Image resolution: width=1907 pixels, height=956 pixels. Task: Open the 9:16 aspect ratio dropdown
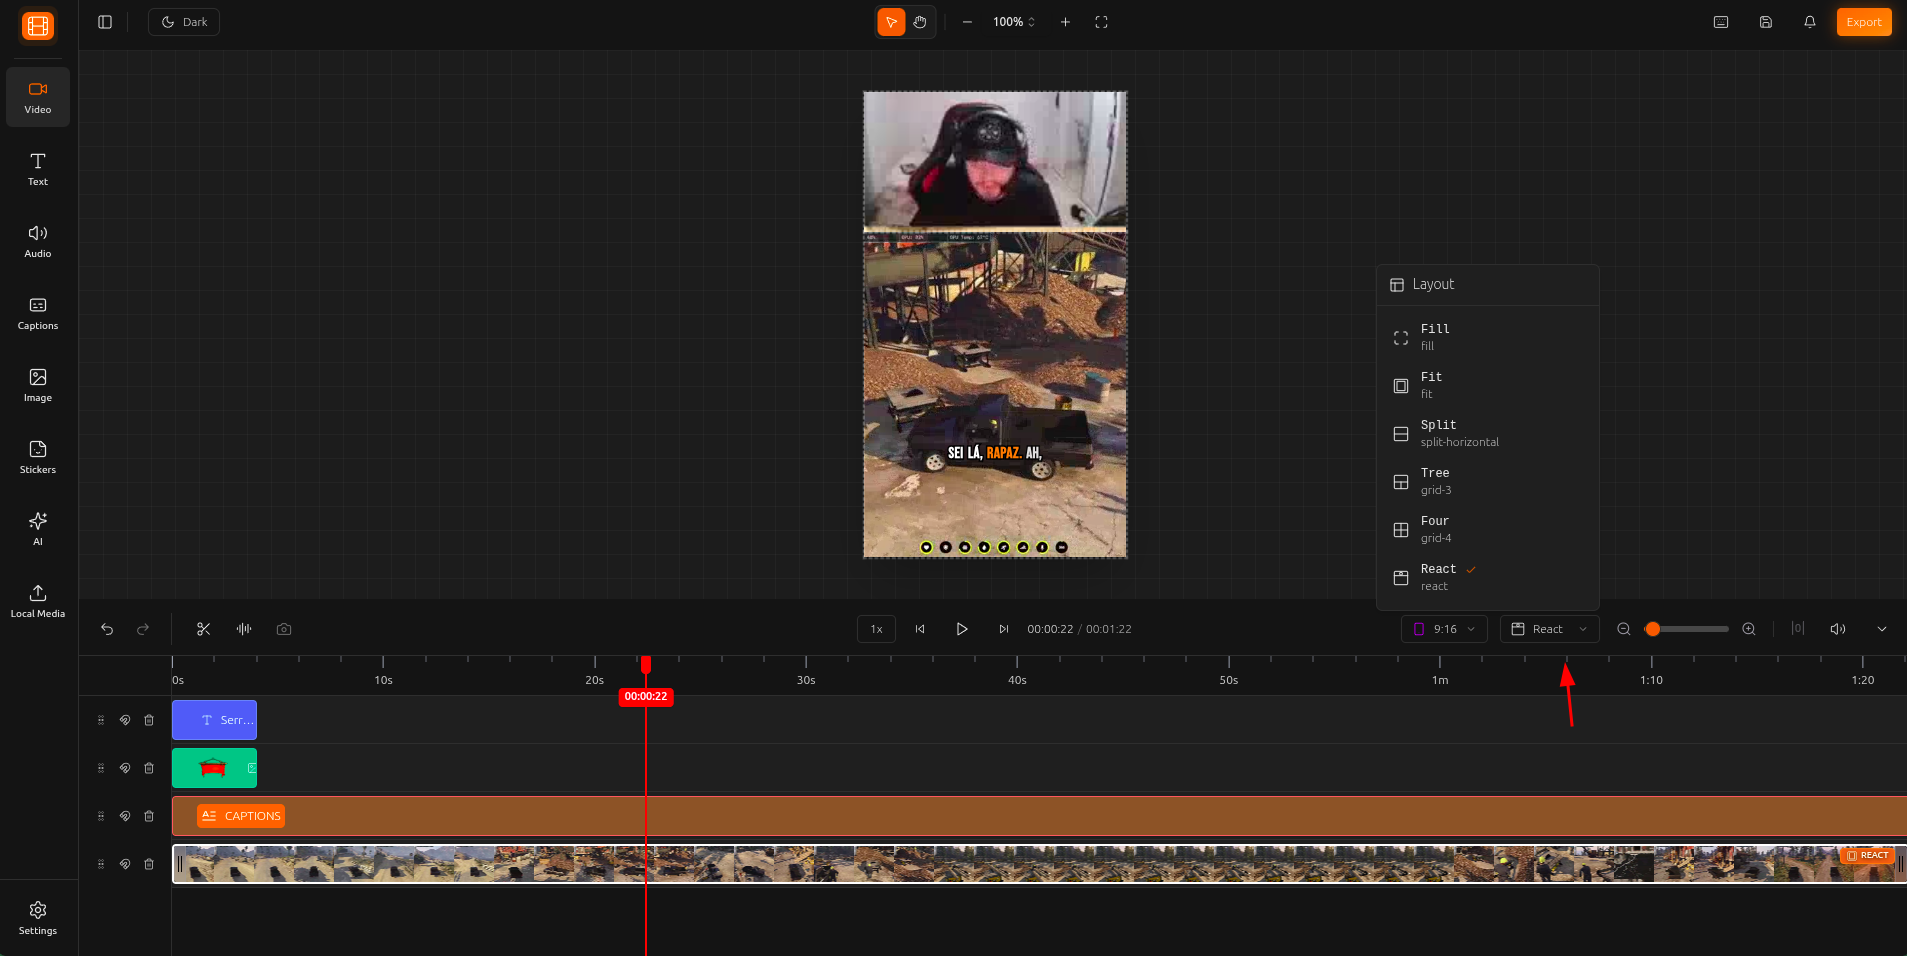pos(1444,629)
